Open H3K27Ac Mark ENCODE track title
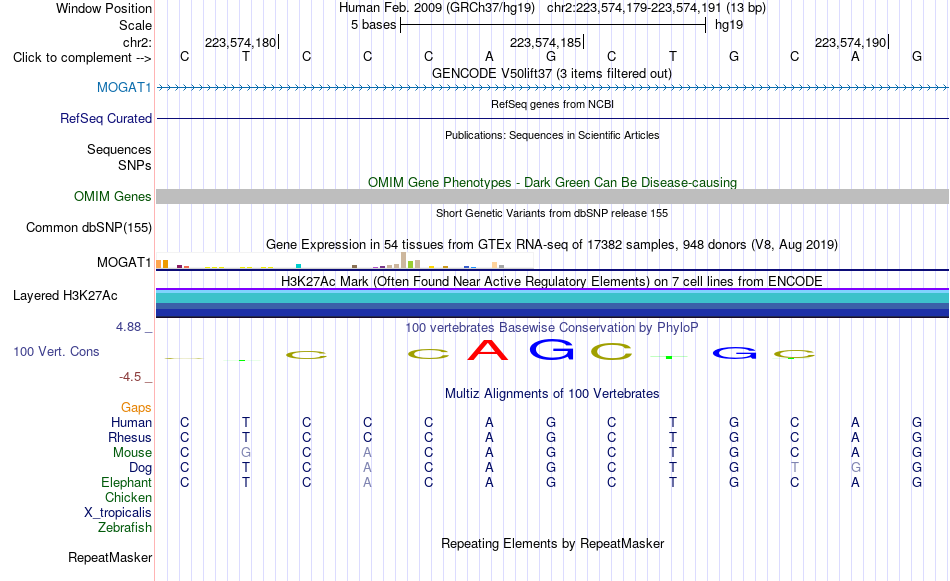950x581 pixels. tap(552, 281)
